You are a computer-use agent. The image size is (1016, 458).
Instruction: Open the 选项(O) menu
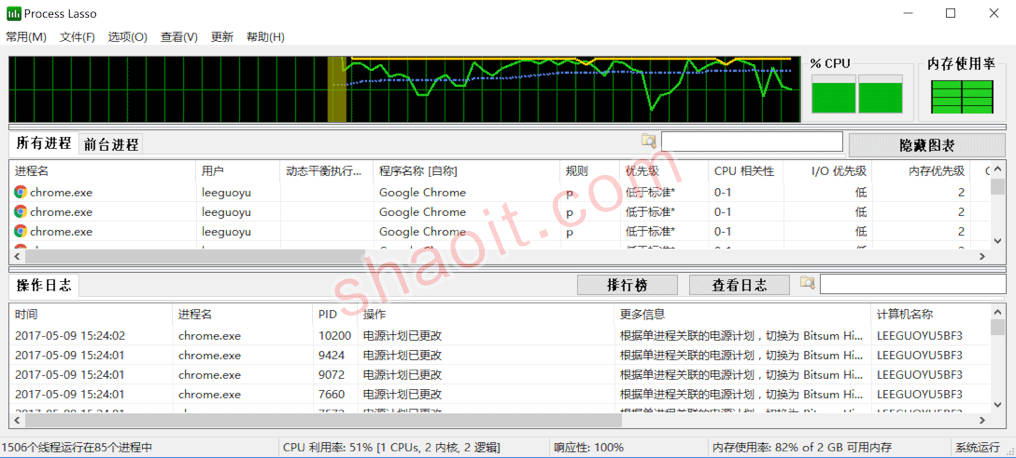[128, 37]
